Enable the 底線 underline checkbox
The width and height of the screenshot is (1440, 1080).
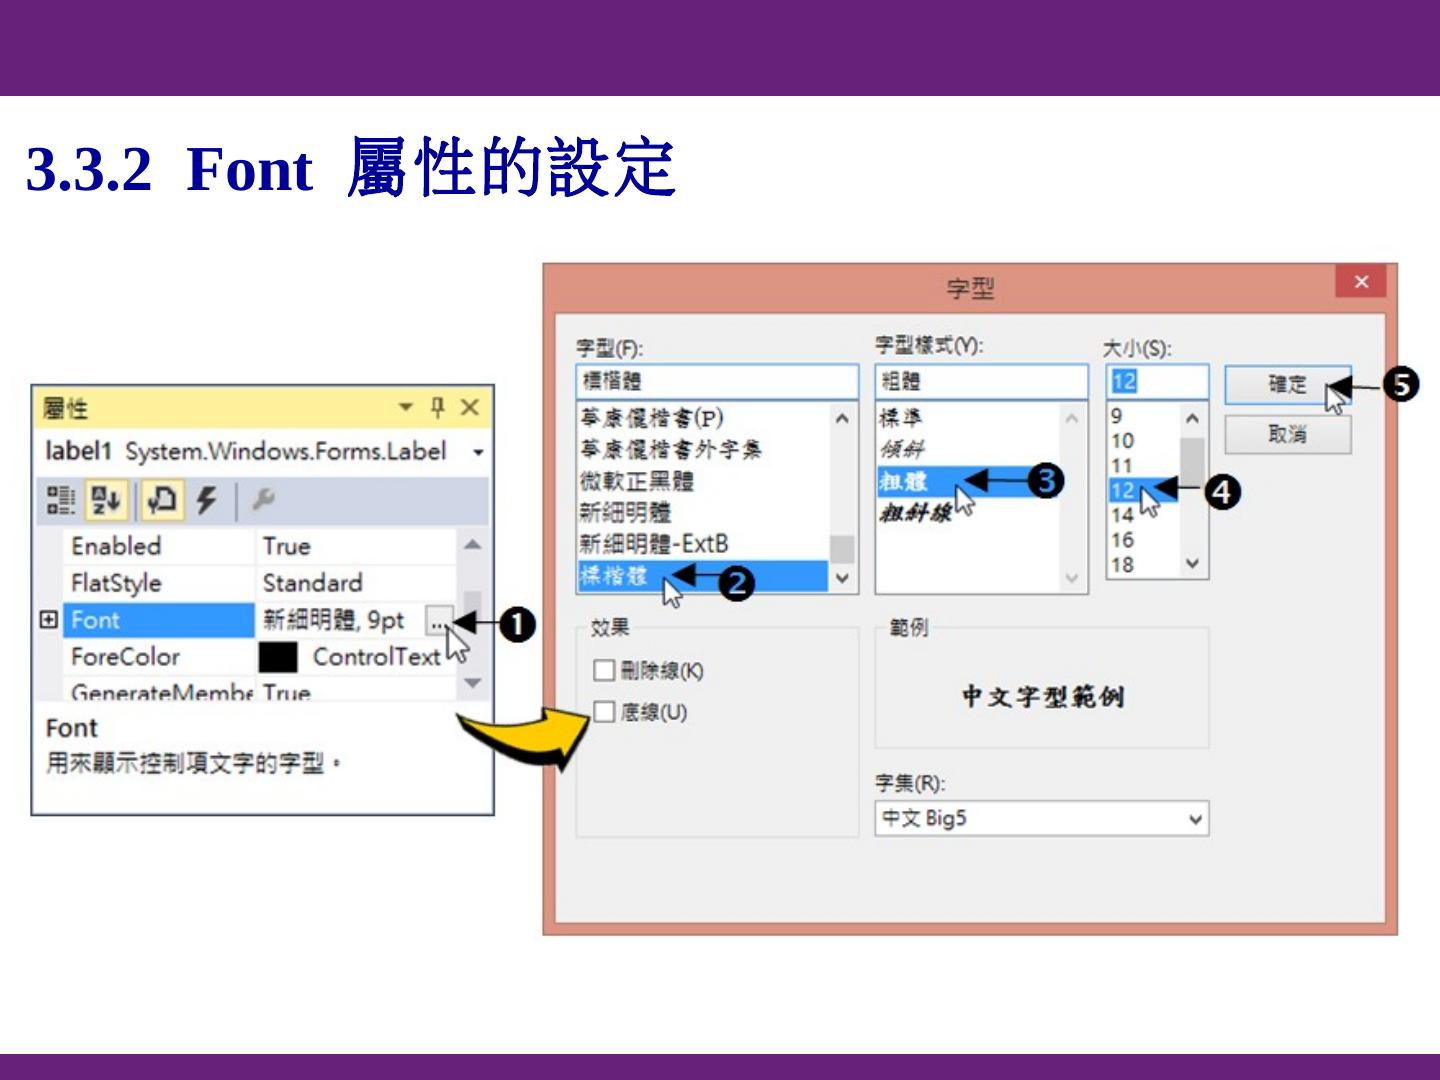(x=604, y=712)
